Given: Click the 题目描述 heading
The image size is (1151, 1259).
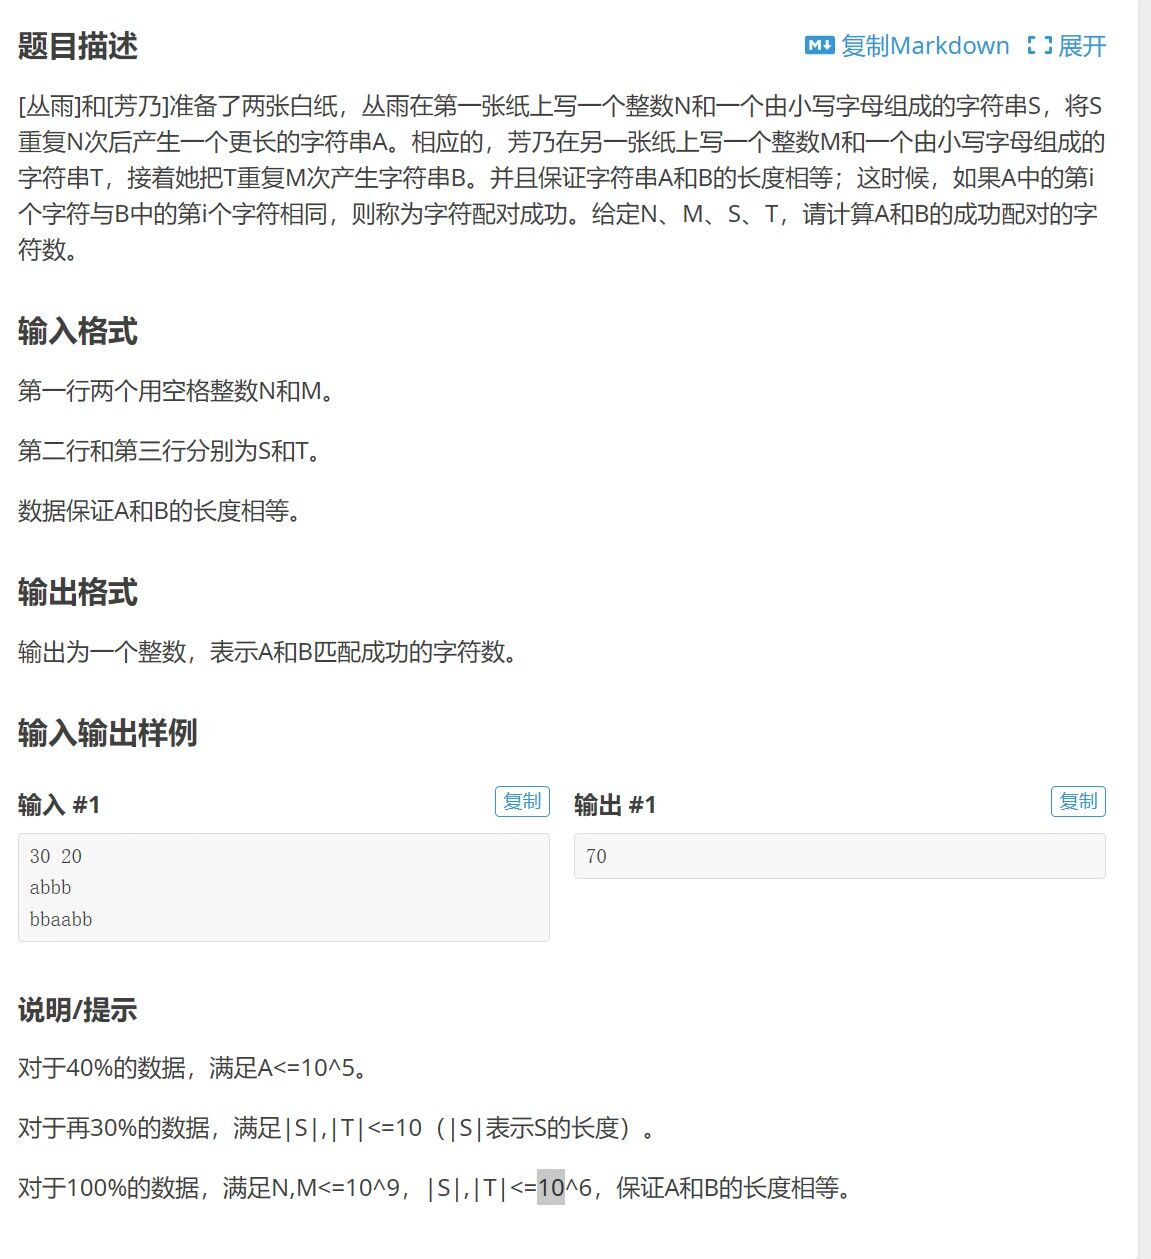Looking at the screenshot, I should 78,46.
